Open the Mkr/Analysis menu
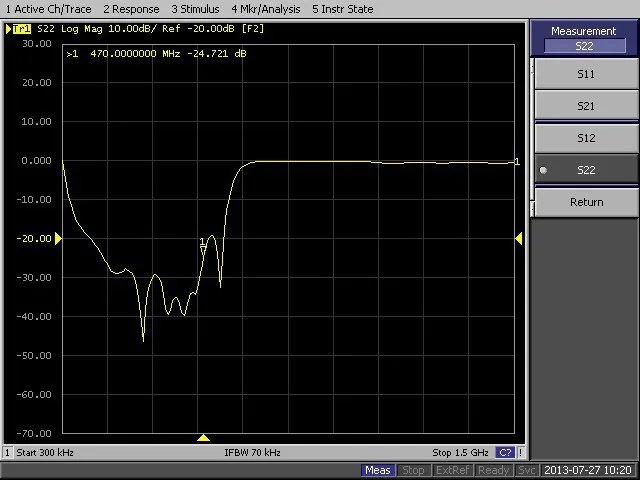Viewport: 640px width, 480px height. click(266, 9)
